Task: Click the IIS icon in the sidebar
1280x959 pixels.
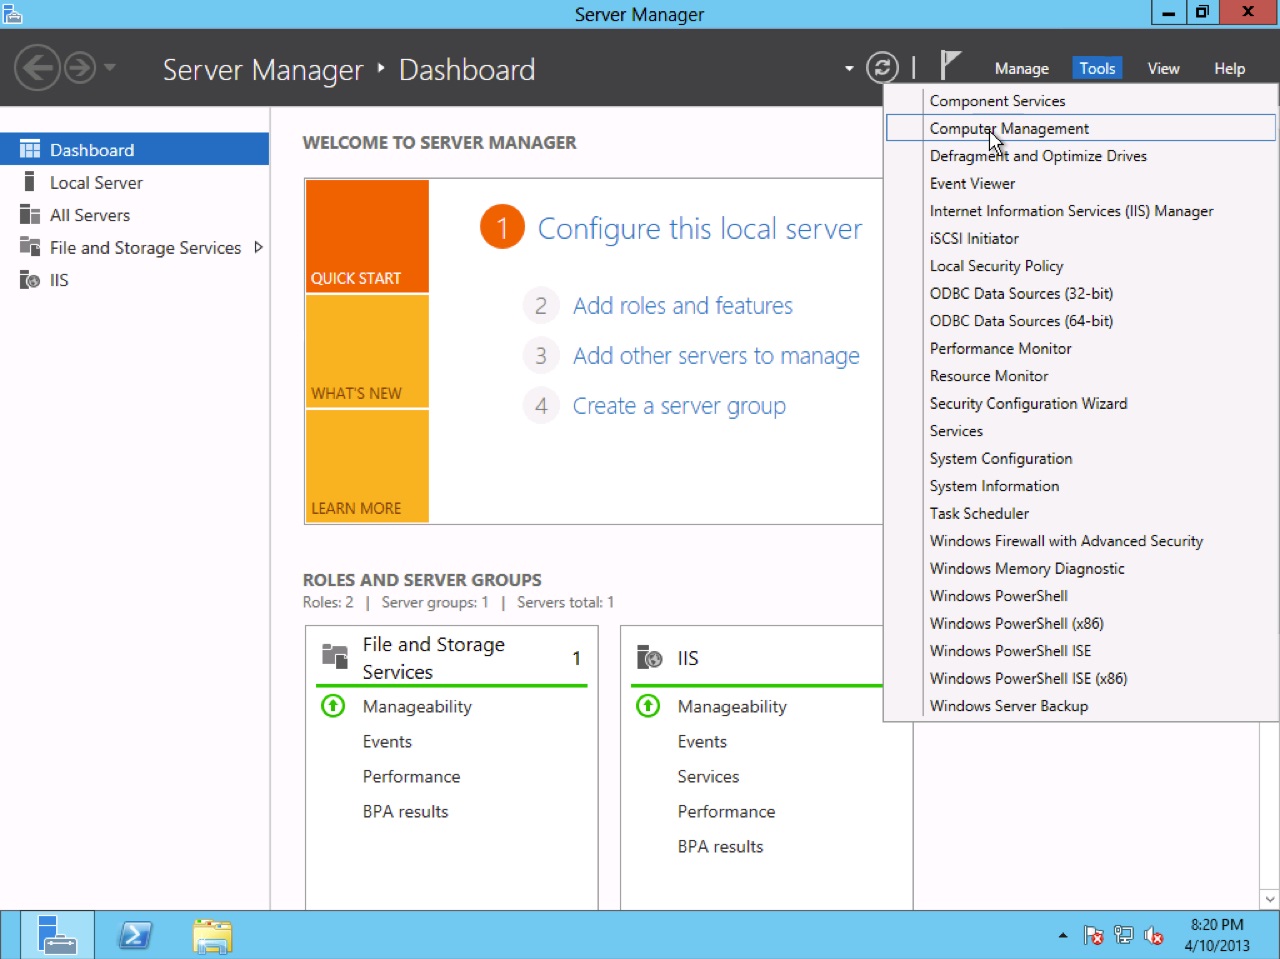Action: [29, 280]
